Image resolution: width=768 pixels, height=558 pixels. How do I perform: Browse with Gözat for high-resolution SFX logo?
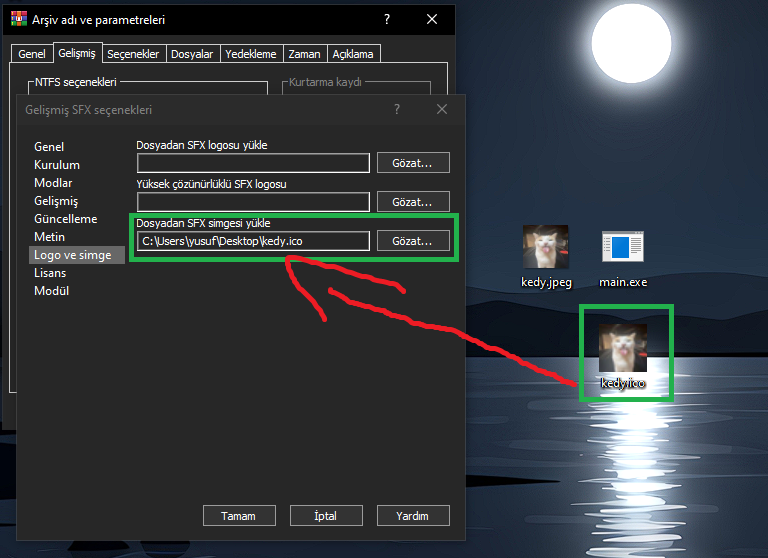[x=413, y=201]
